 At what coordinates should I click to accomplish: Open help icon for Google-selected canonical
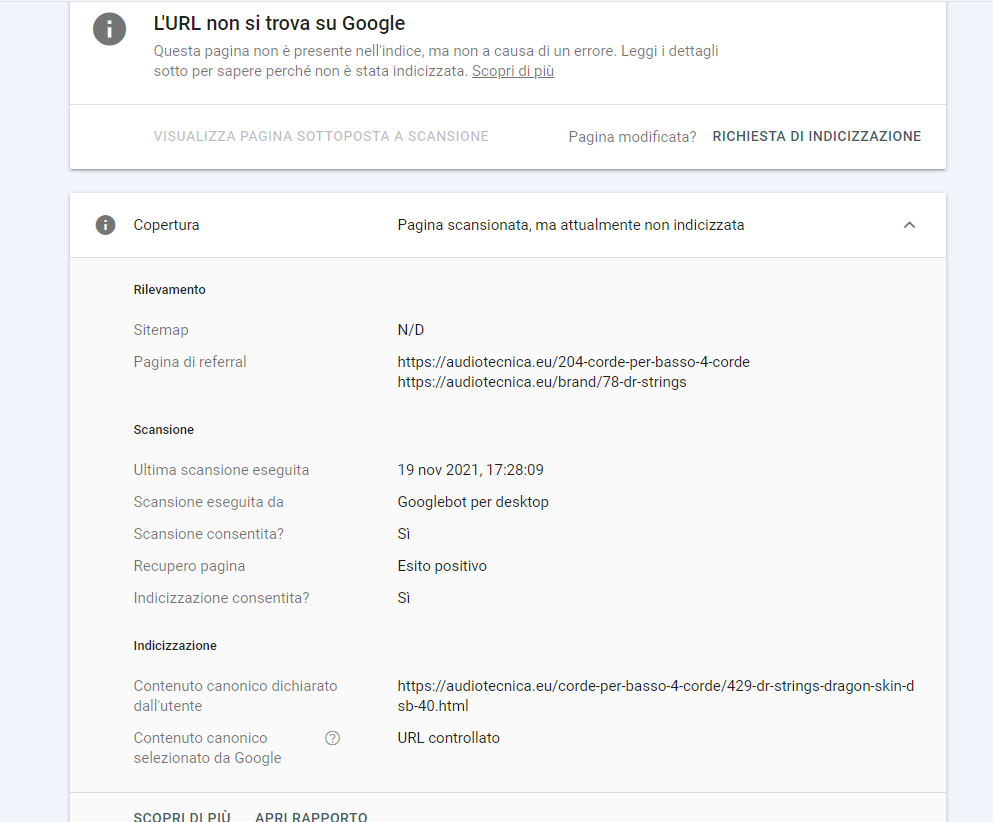tap(332, 738)
